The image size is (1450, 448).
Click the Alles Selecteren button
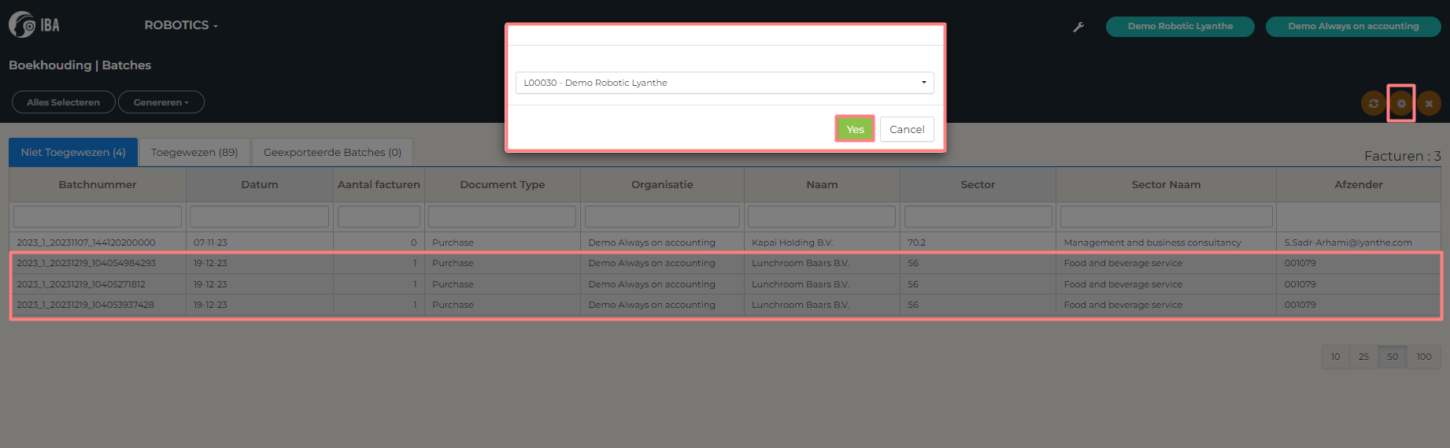click(63, 102)
